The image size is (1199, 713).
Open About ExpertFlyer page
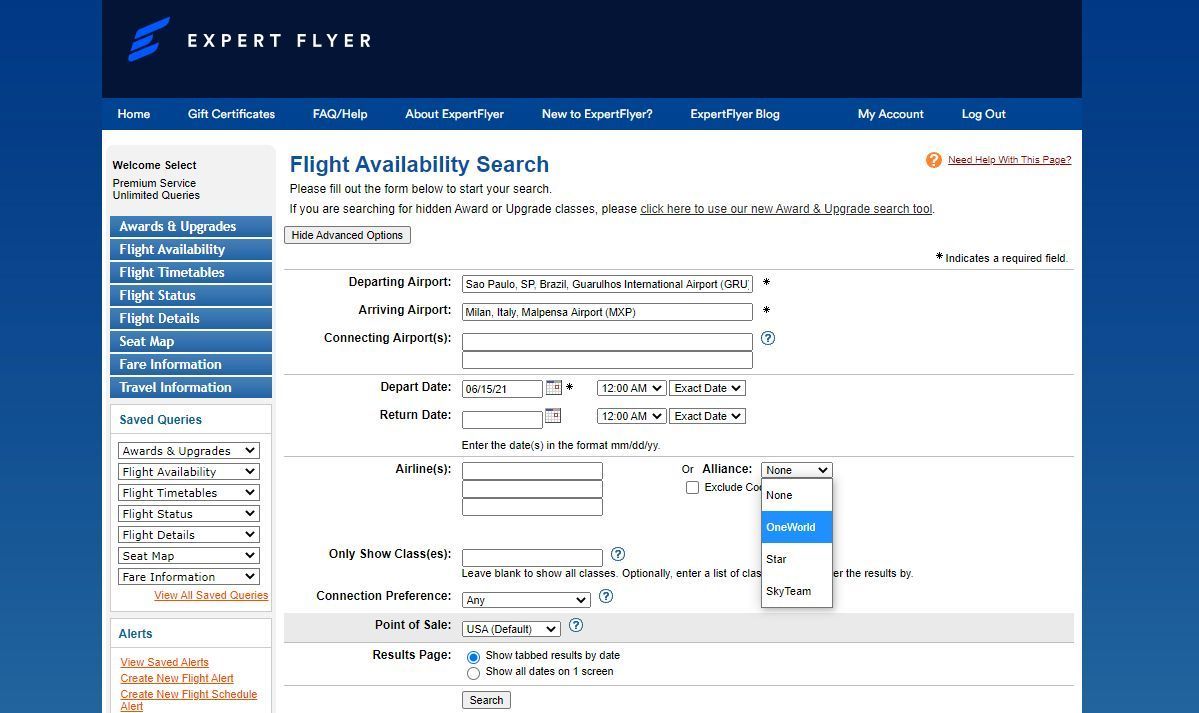454,114
